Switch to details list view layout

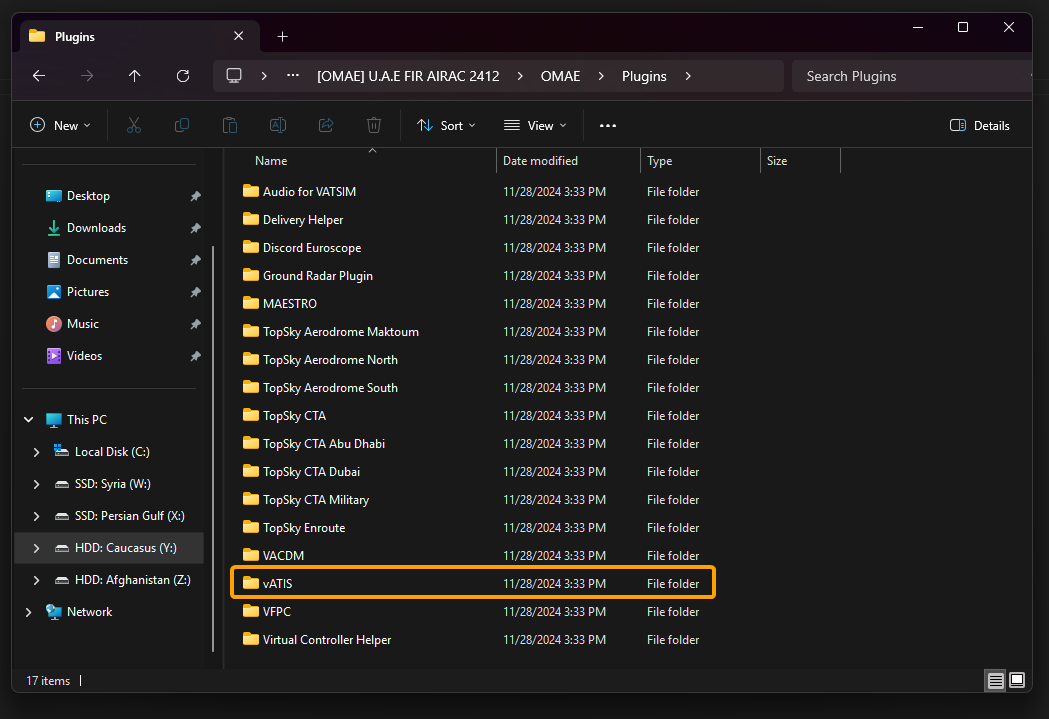click(x=995, y=680)
